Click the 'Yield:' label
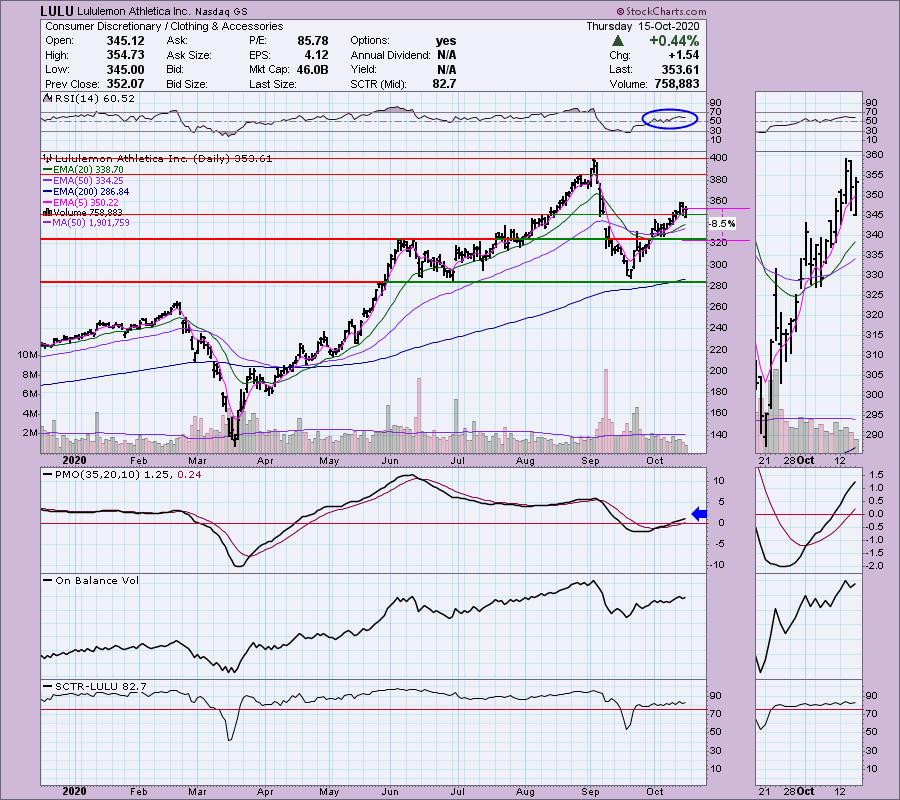900x800 pixels. click(363, 69)
